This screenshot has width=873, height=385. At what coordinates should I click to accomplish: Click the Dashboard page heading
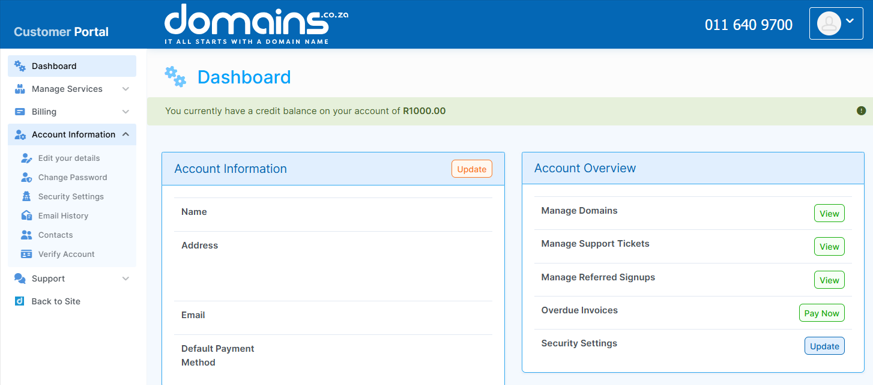244,77
